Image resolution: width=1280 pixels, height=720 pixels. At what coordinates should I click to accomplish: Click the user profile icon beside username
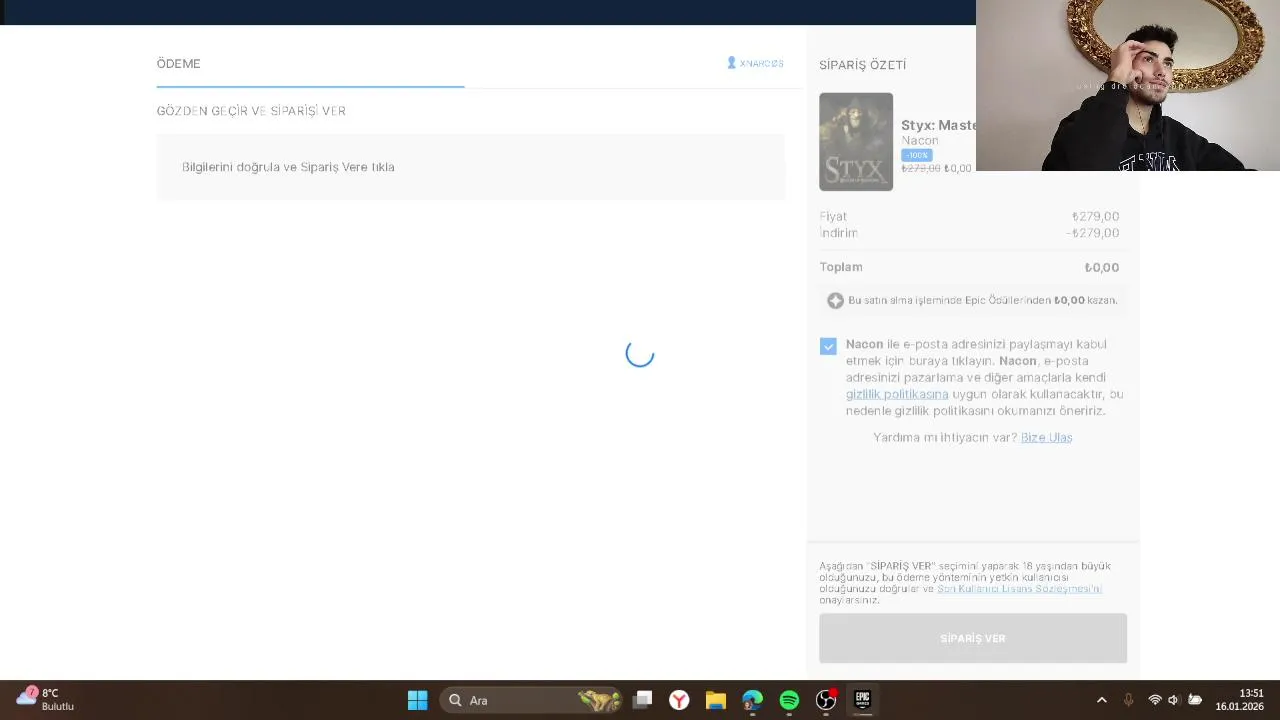[x=731, y=63]
